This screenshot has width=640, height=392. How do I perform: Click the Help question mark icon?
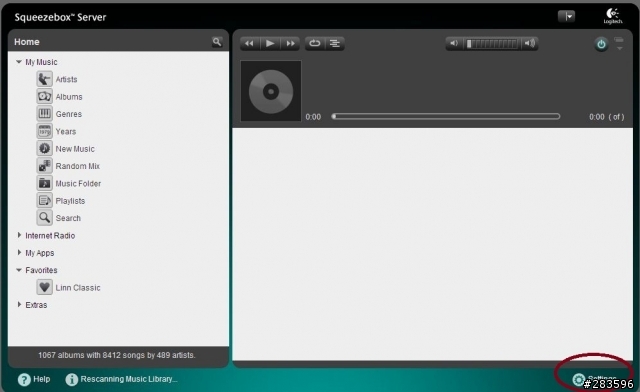24,379
